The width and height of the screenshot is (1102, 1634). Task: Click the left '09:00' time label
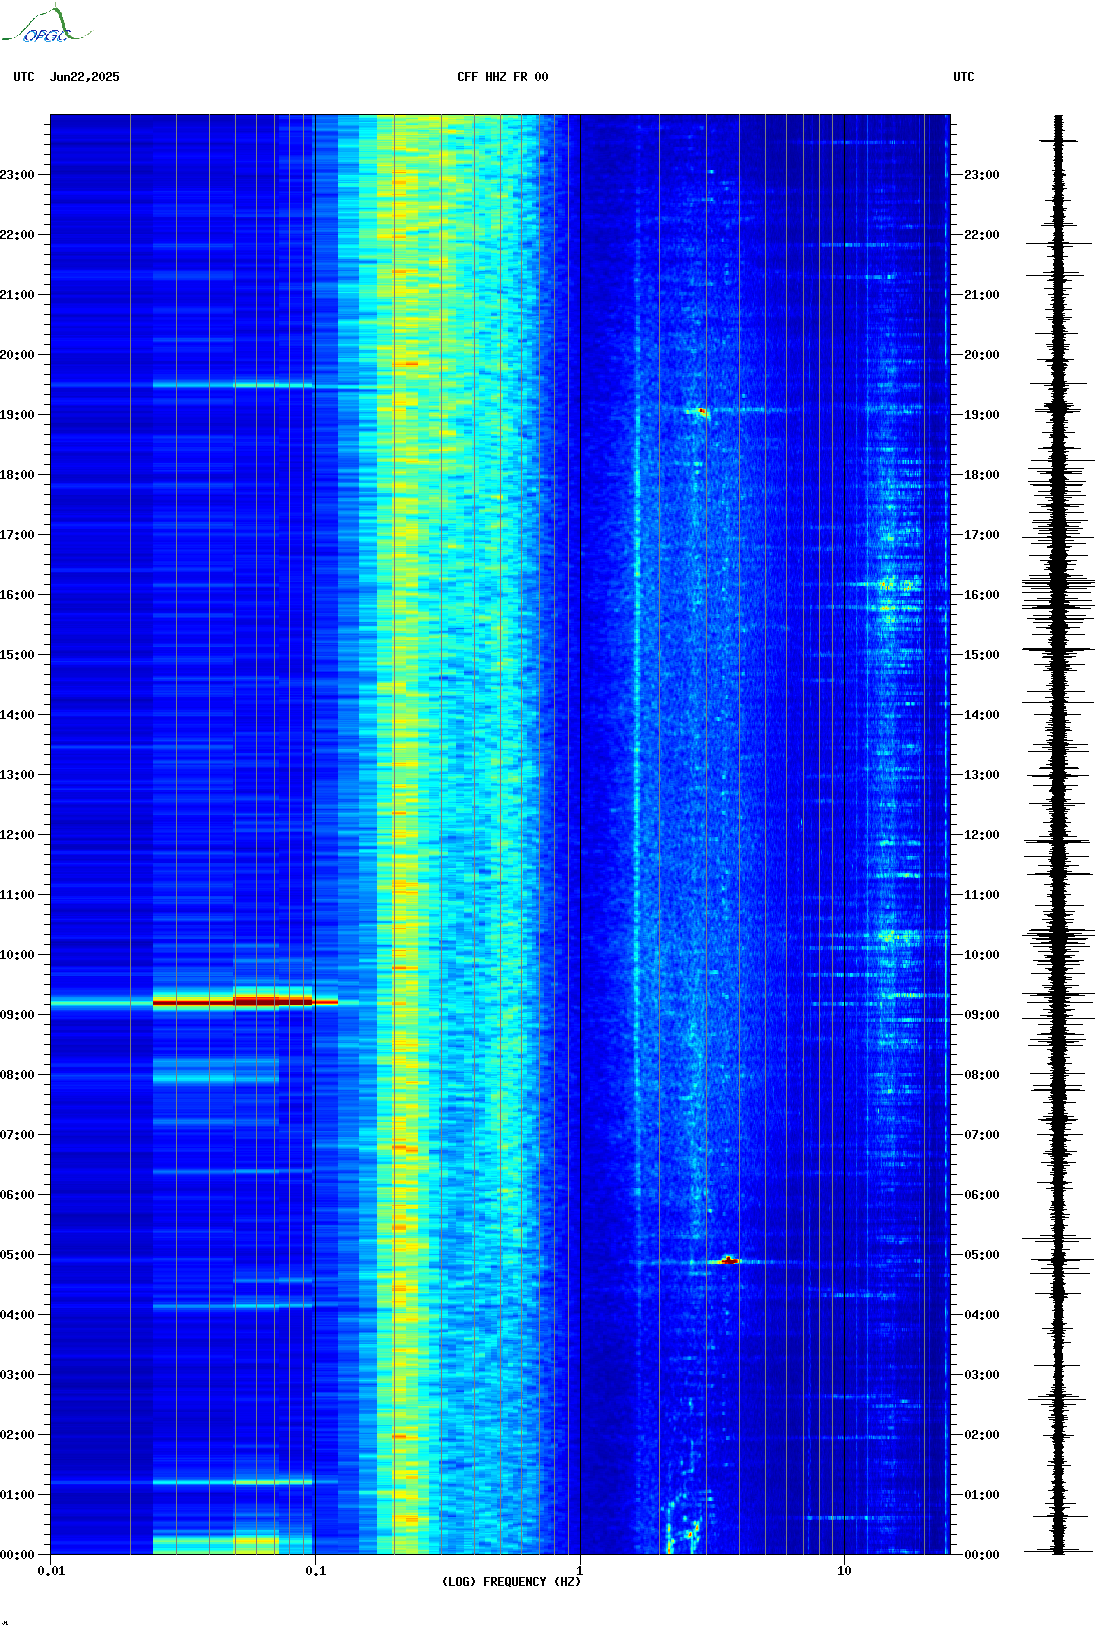pyautogui.click(x=17, y=1015)
